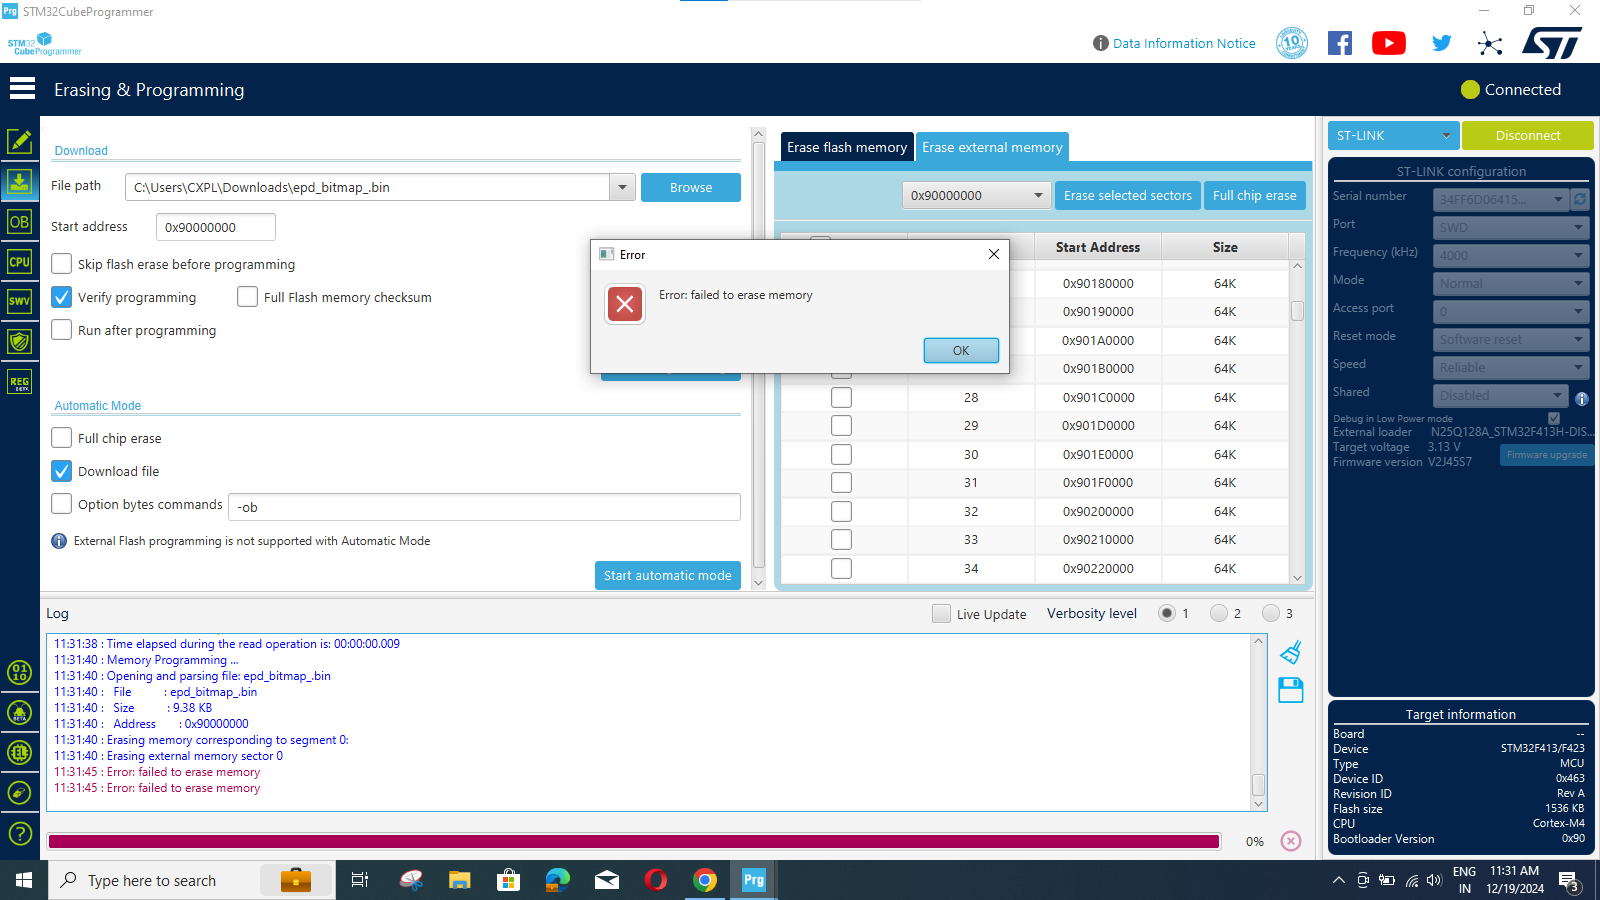Image resolution: width=1600 pixels, height=900 pixels.
Task: Clear the log with the broom icon
Action: (x=1291, y=652)
